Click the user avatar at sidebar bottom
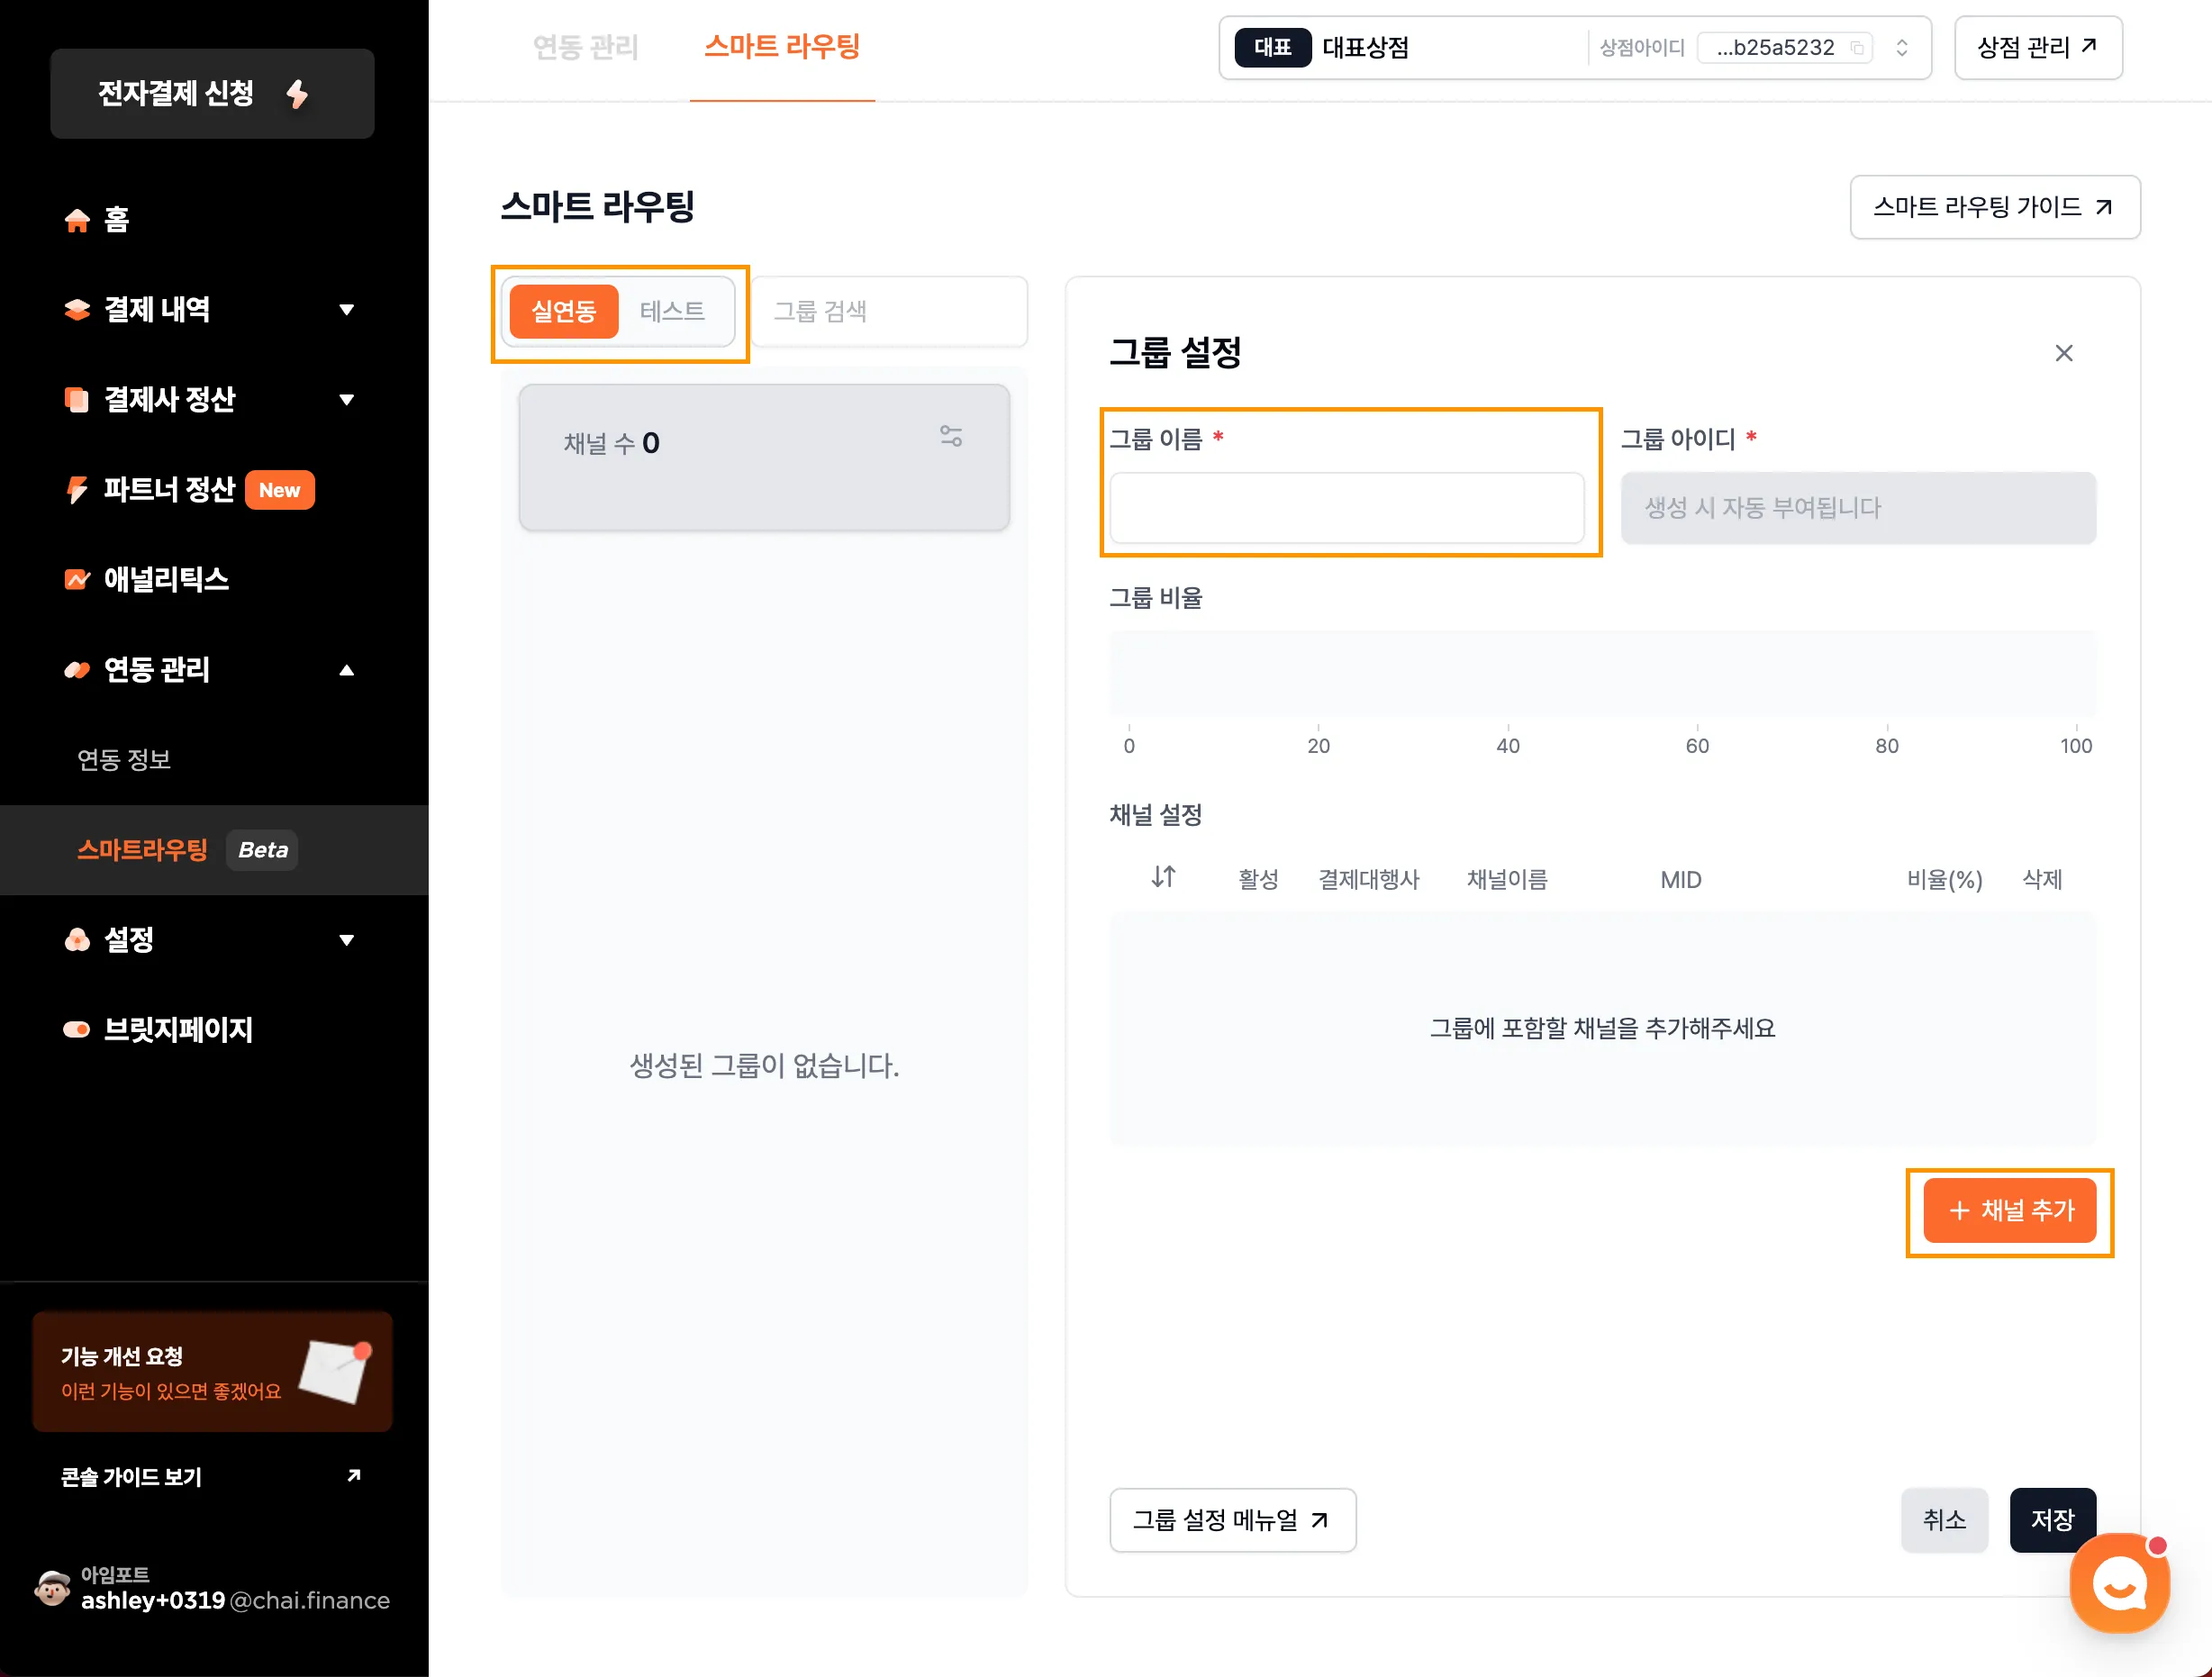This screenshot has height=1677, width=2212. click(x=52, y=1587)
